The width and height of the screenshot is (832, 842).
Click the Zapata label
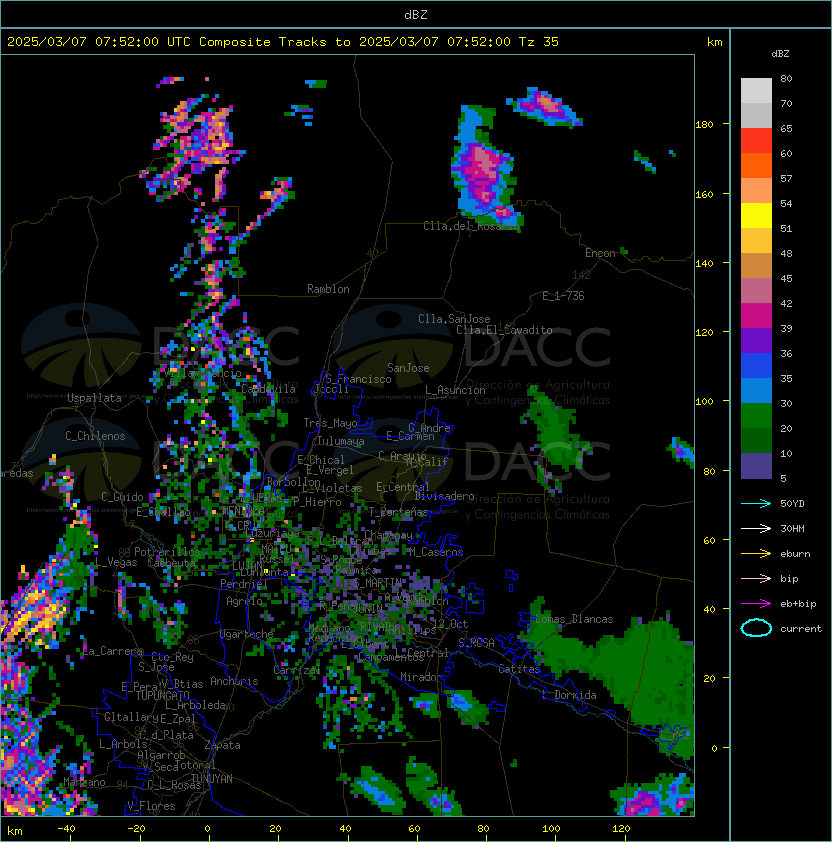222,745
